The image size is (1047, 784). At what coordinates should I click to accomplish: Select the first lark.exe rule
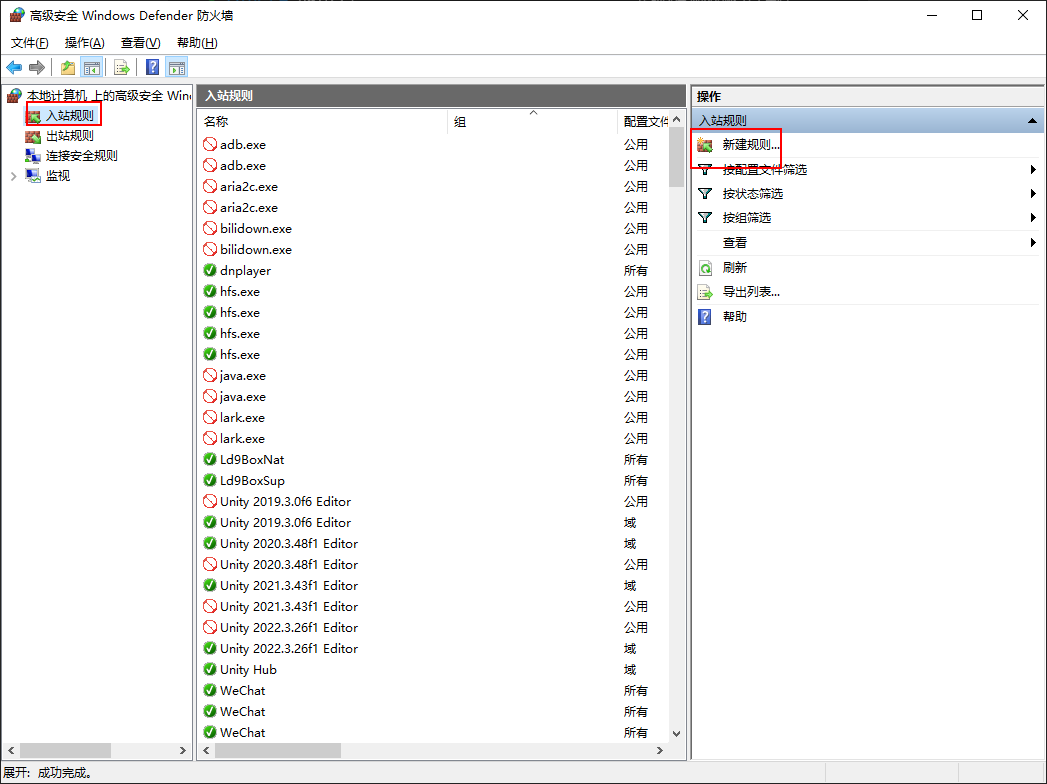(434, 417)
